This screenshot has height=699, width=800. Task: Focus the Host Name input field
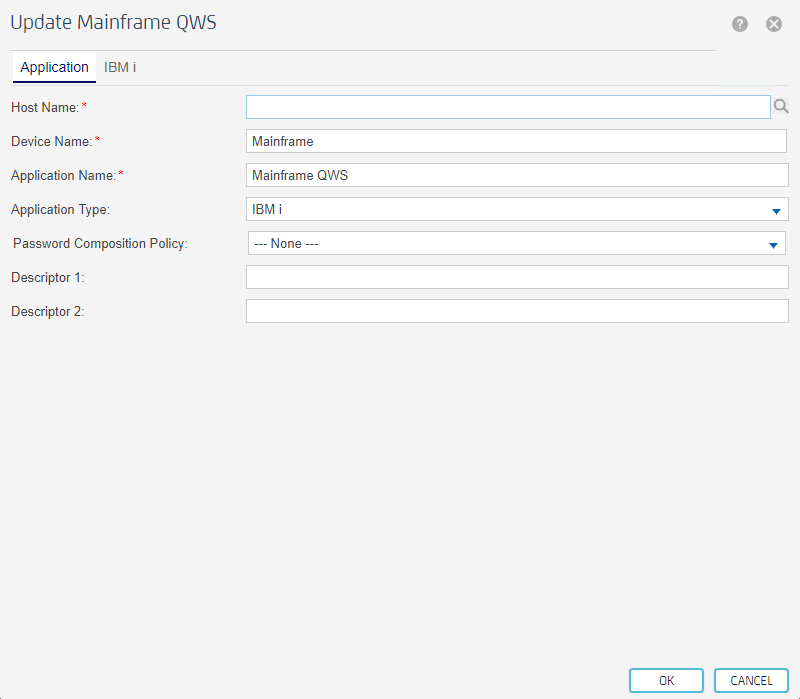click(x=508, y=107)
